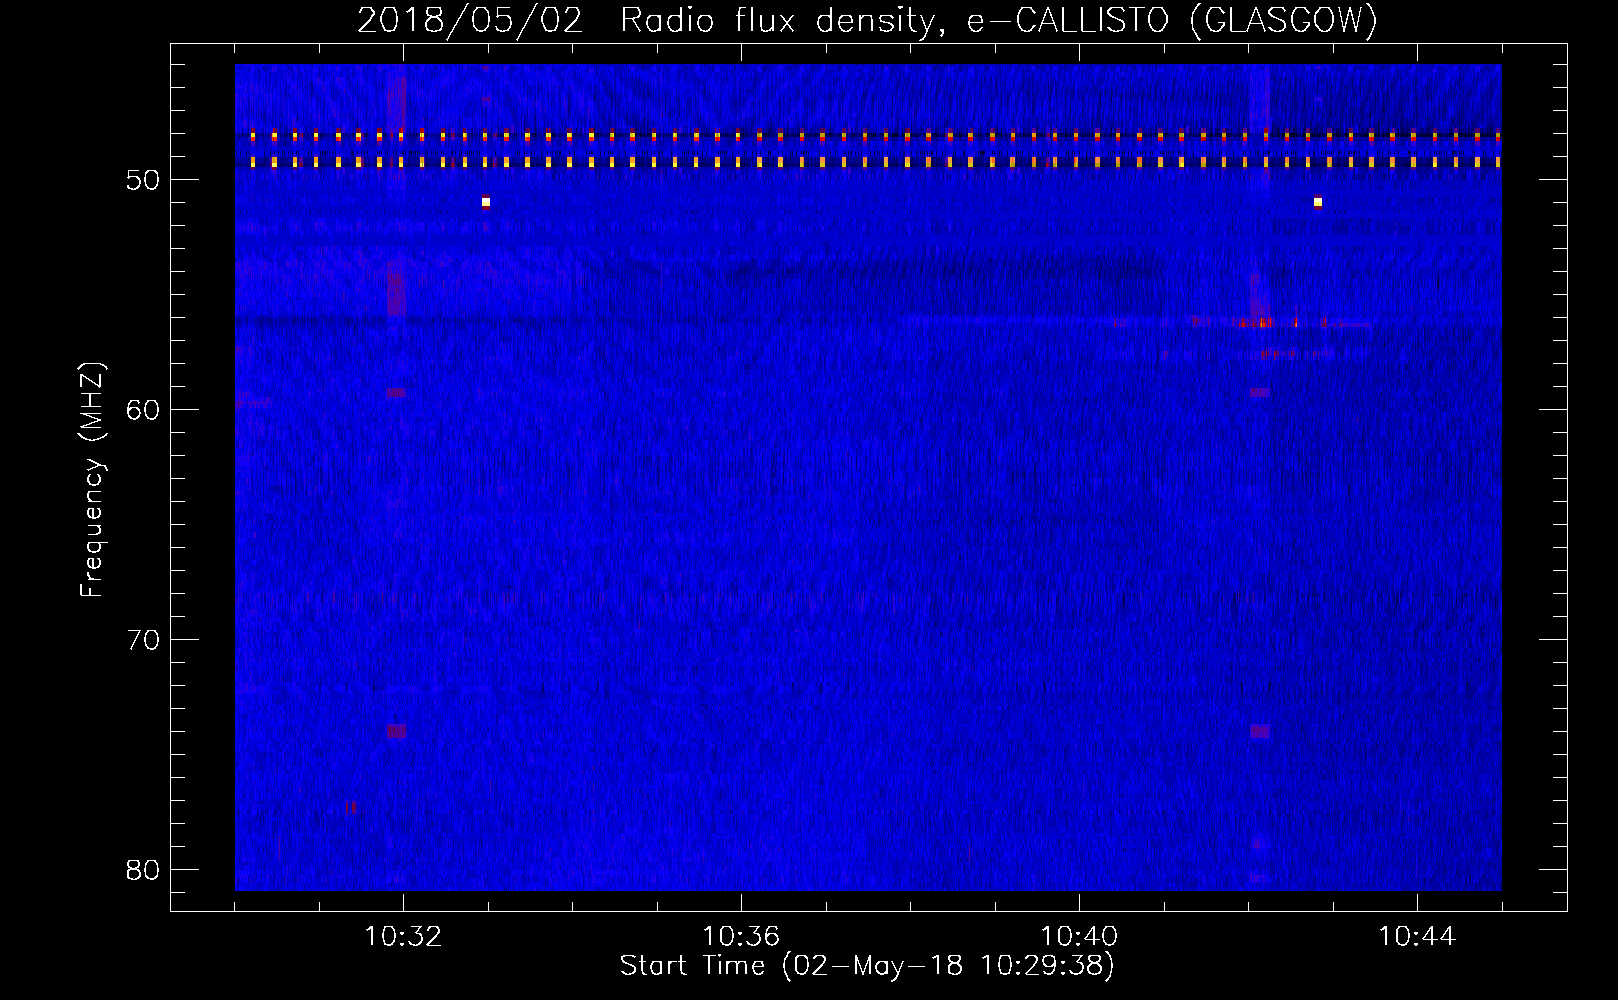The width and height of the screenshot is (1618, 1000).
Task: Click the plot title '2018/05/02 Radio flux density, e-CALLISTO (GLASGOW)'
Action: (867, 20)
